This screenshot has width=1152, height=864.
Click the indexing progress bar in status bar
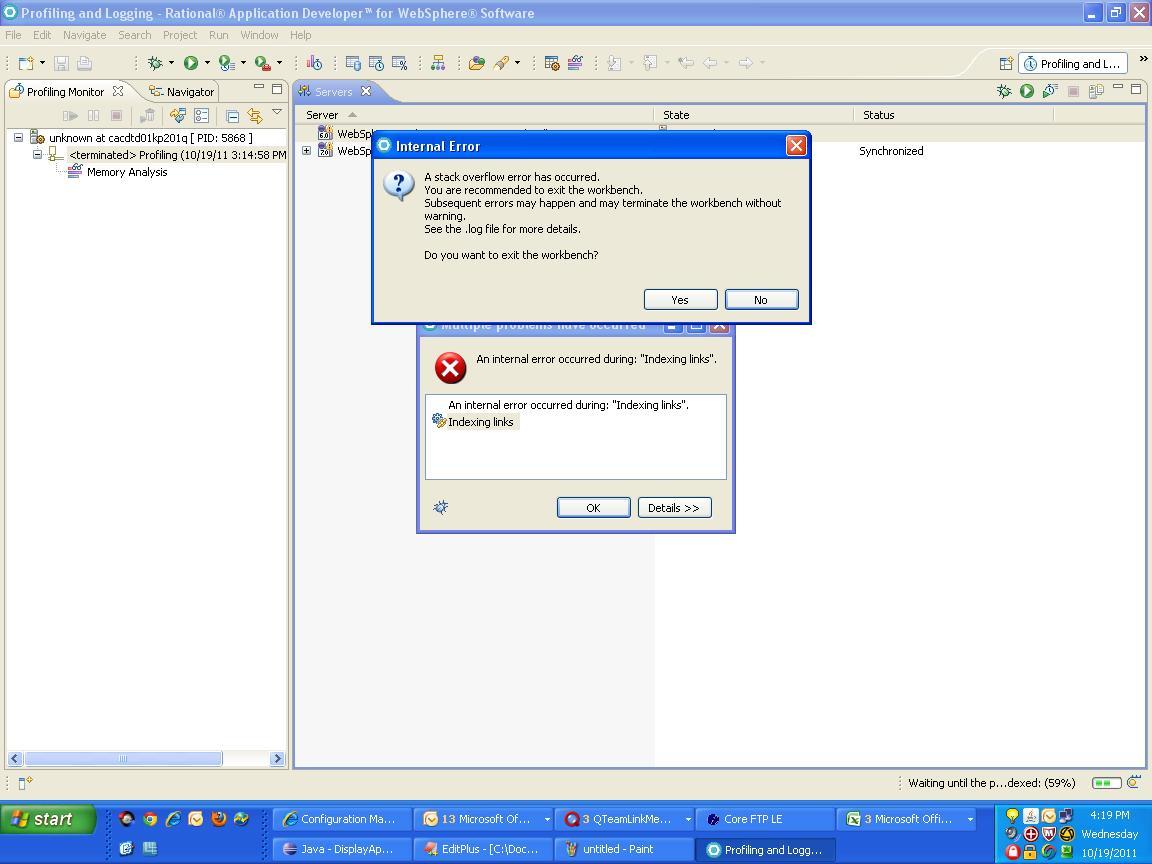1106,782
